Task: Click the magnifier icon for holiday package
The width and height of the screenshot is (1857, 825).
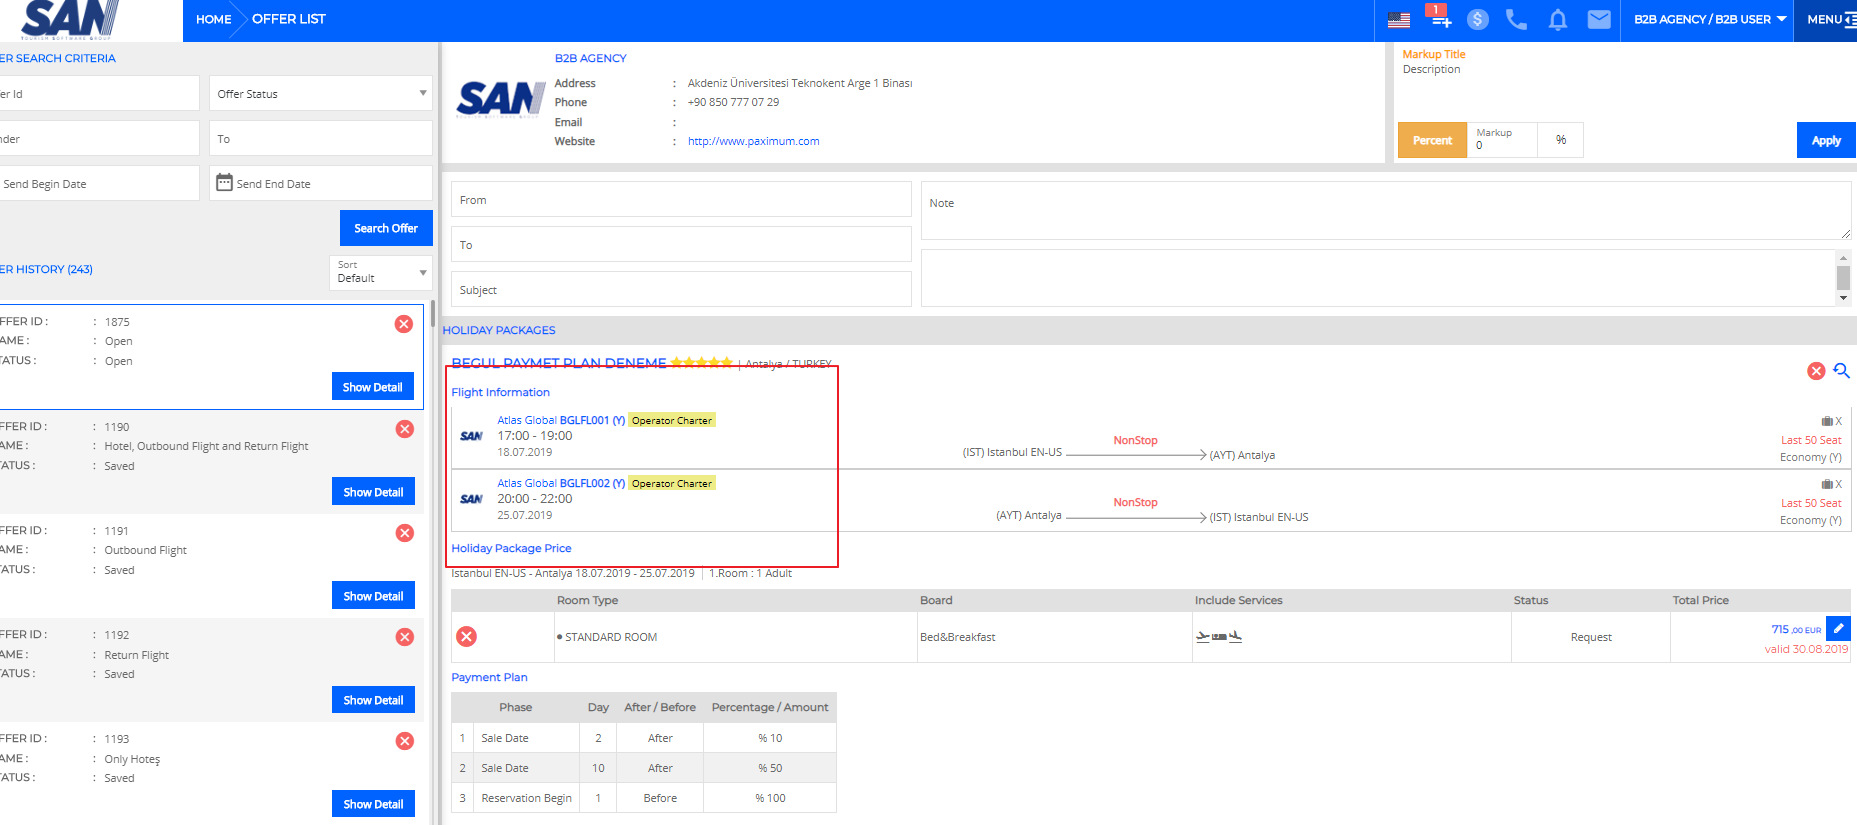Action: click(x=1841, y=371)
